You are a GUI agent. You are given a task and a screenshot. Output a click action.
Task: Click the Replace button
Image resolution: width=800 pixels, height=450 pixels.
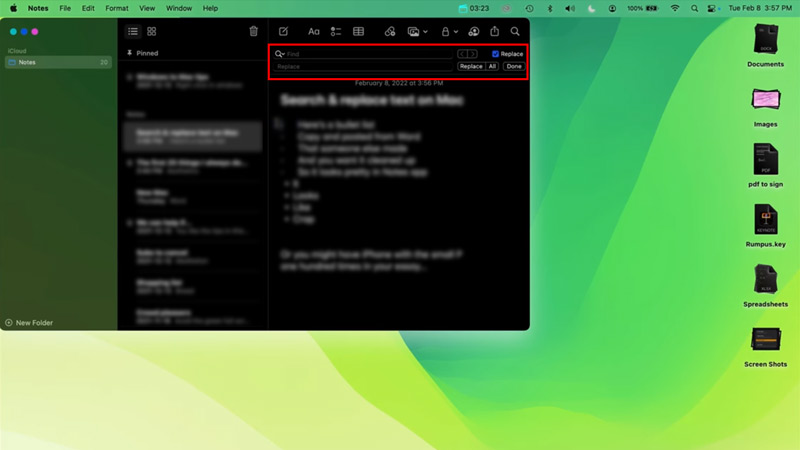coord(471,66)
